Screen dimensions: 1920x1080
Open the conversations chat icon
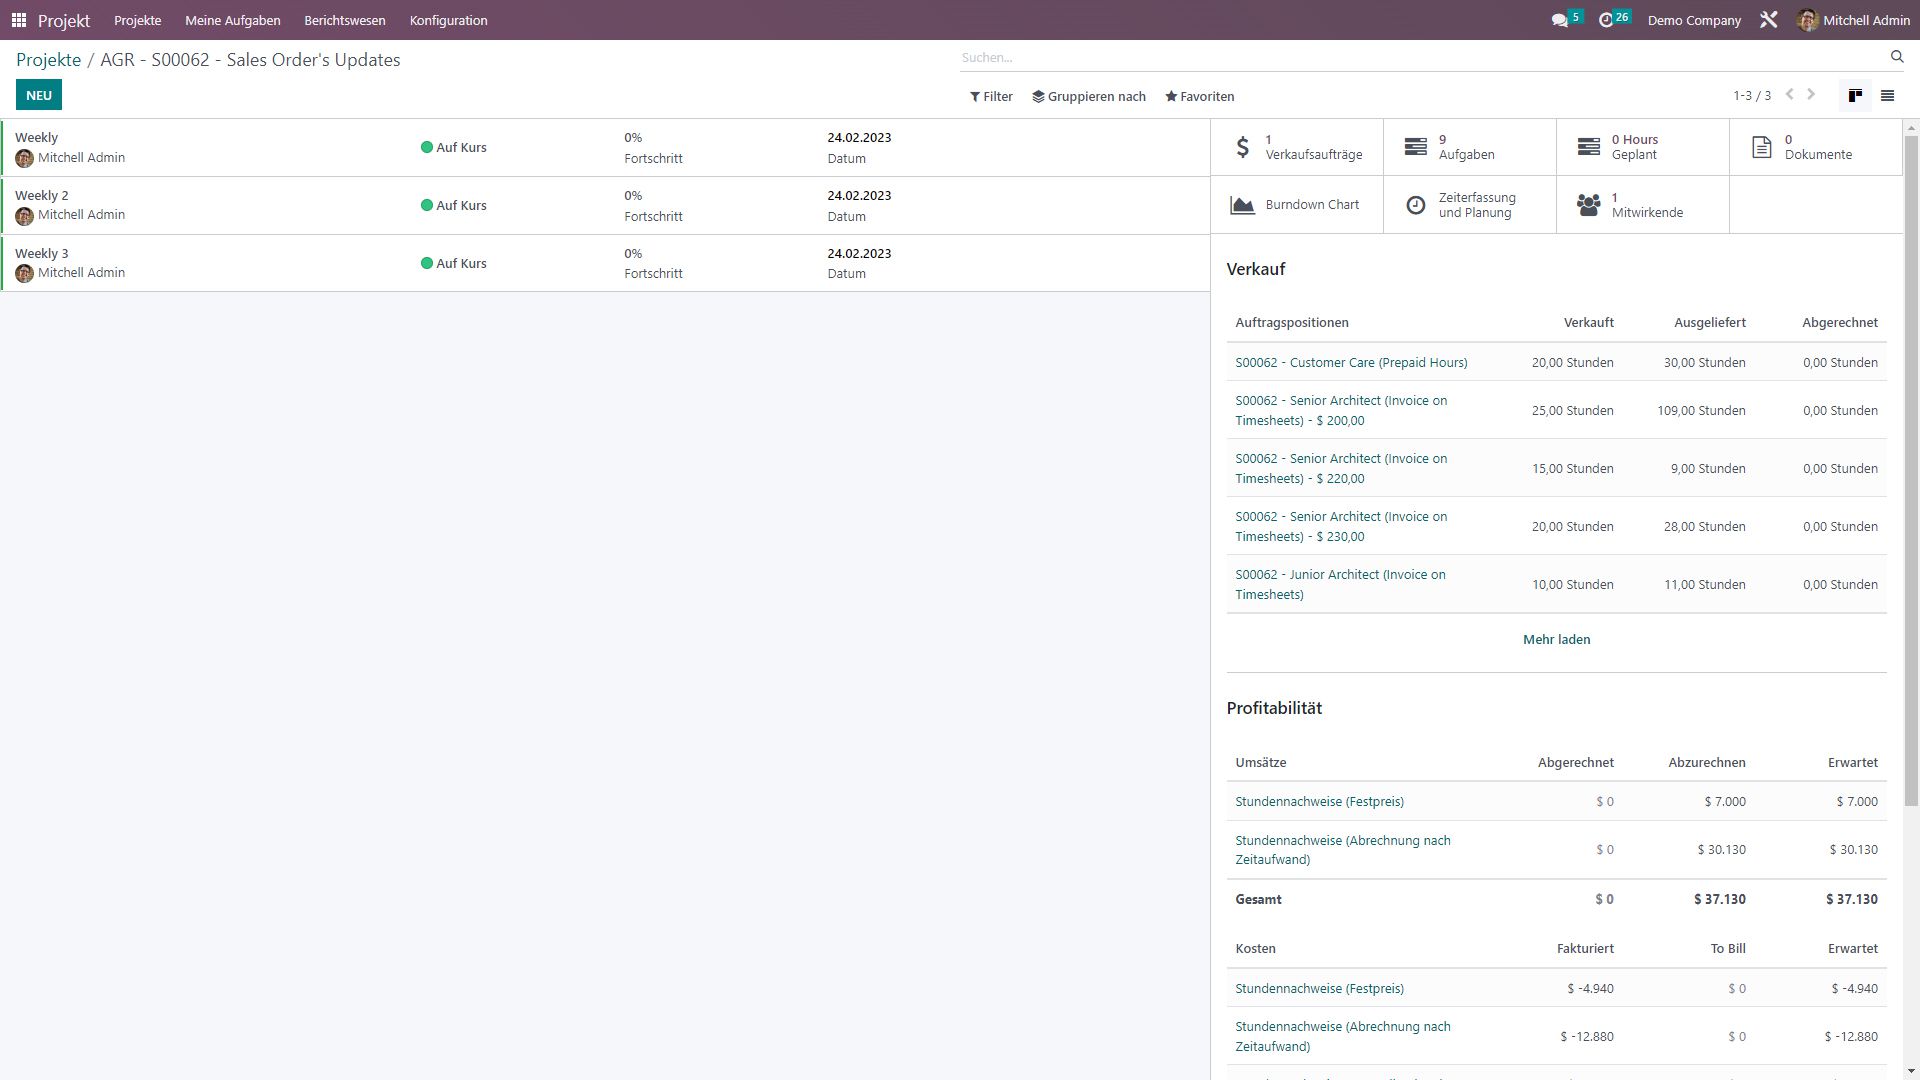1560,20
